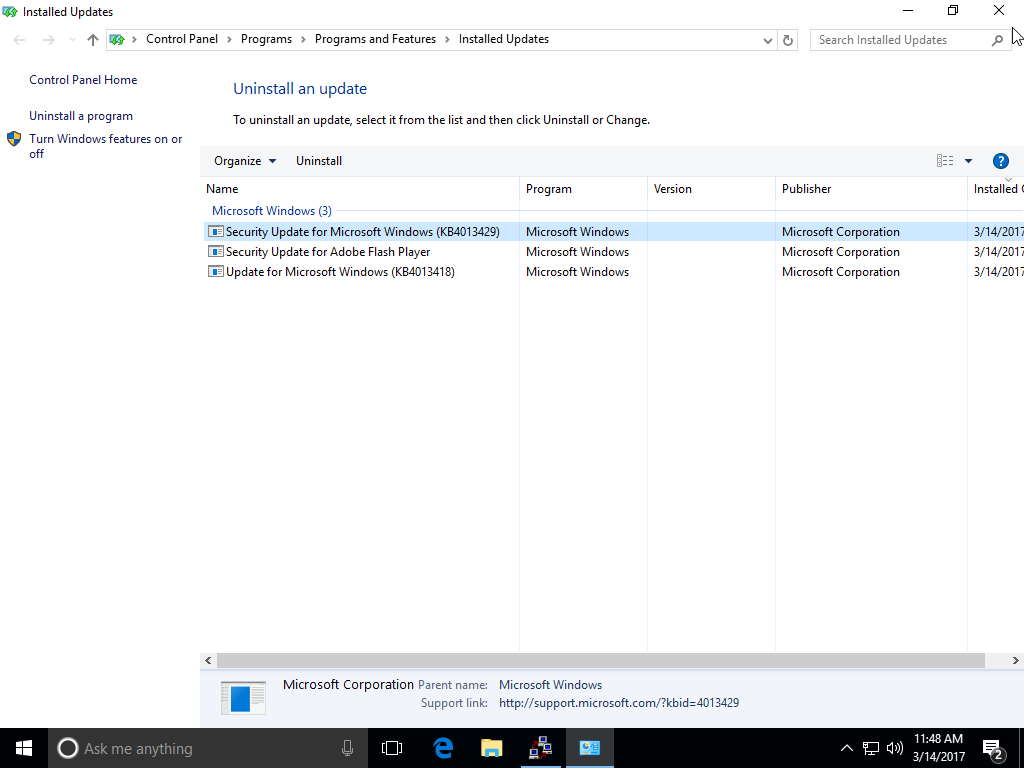Image resolution: width=1024 pixels, height=768 pixels.
Task: Refresh the Installed Updates list
Action: [x=788, y=40]
